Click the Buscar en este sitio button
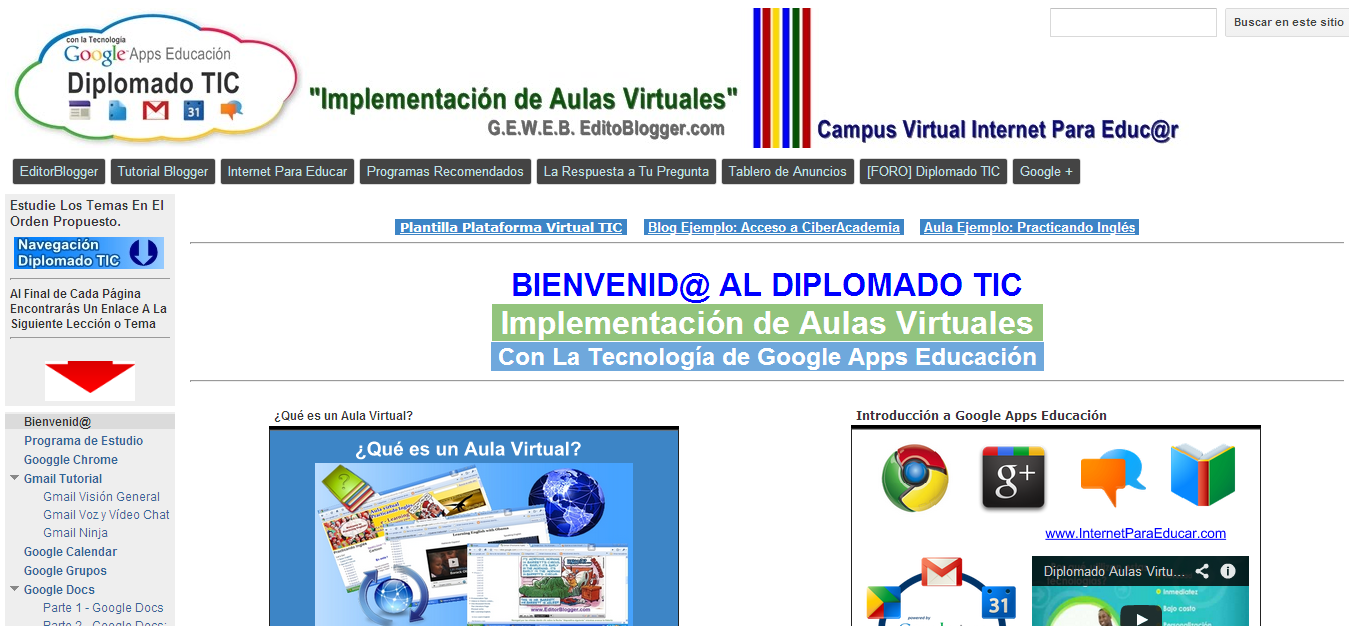The width and height of the screenshot is (1349, 626). [x=1286, y=22]
